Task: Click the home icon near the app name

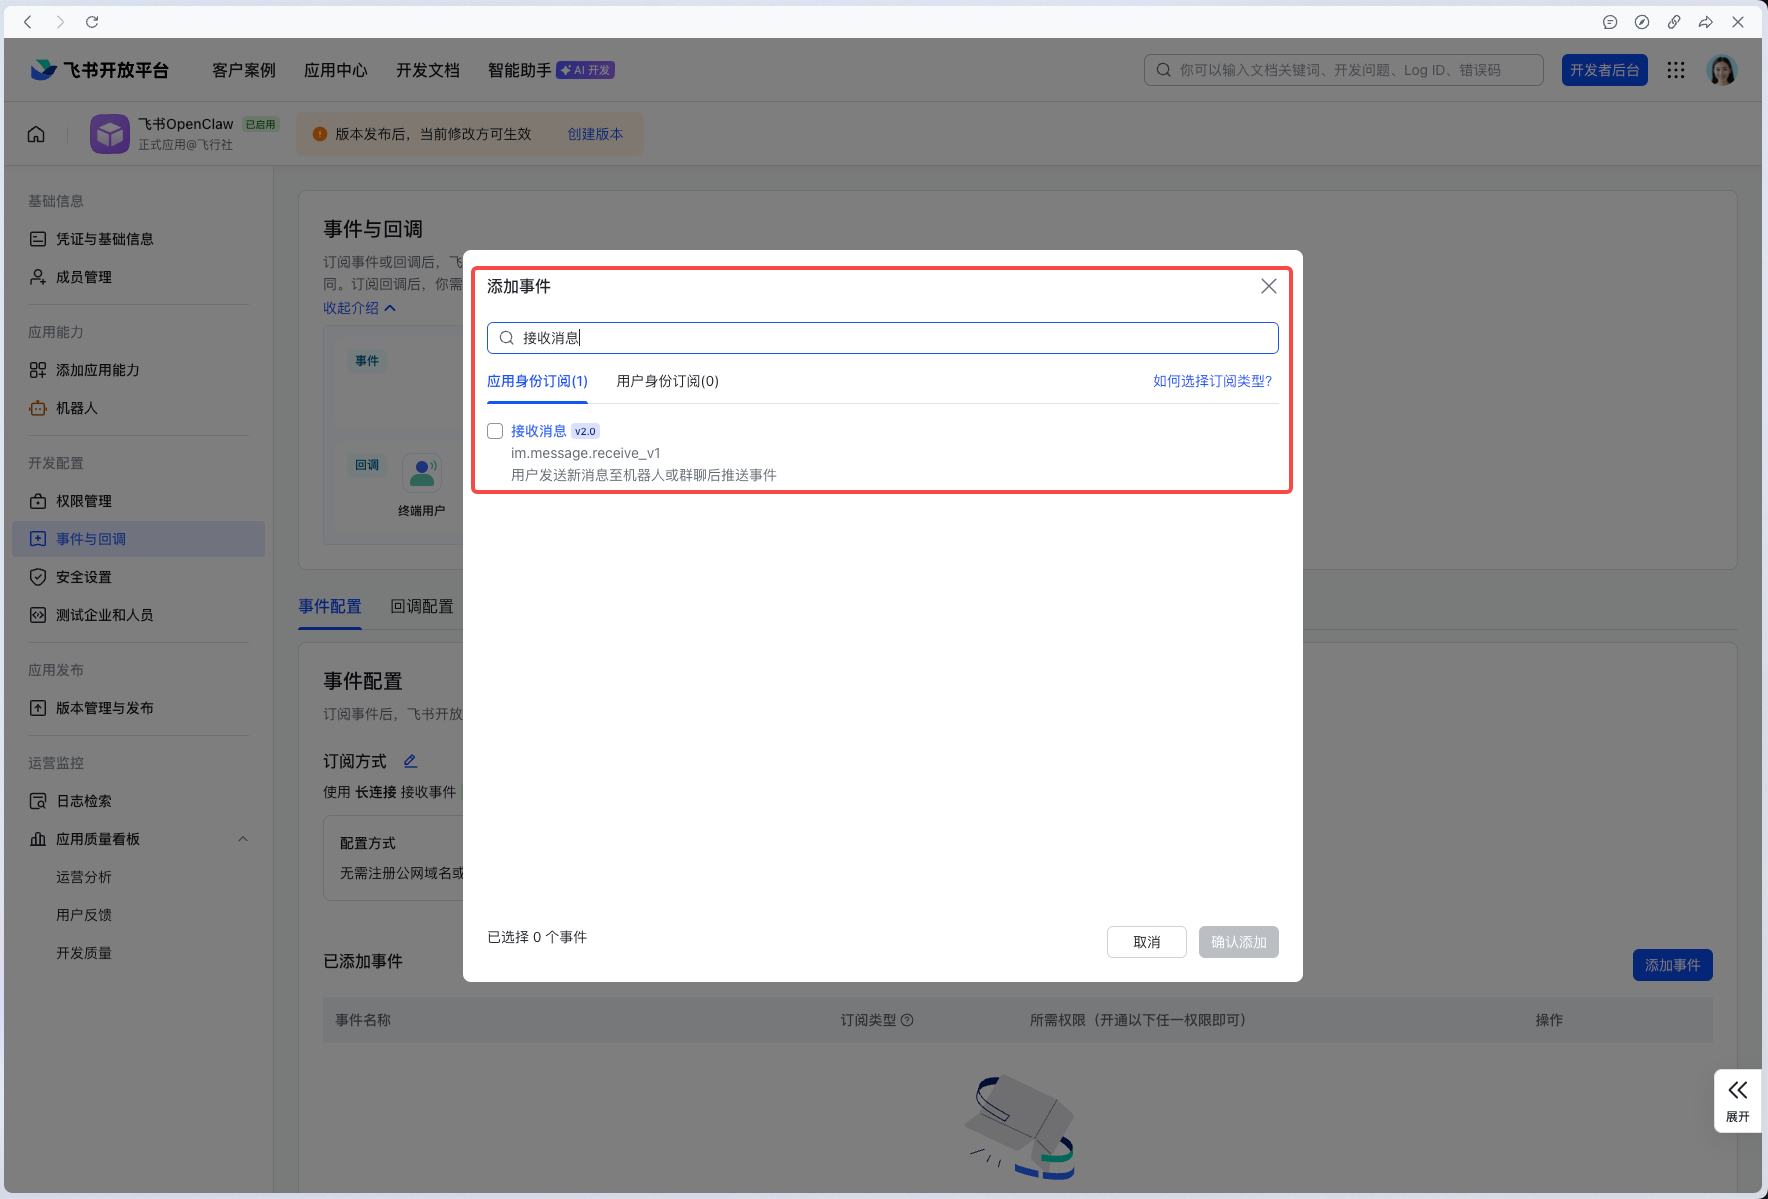Action: tap(36, 133)
